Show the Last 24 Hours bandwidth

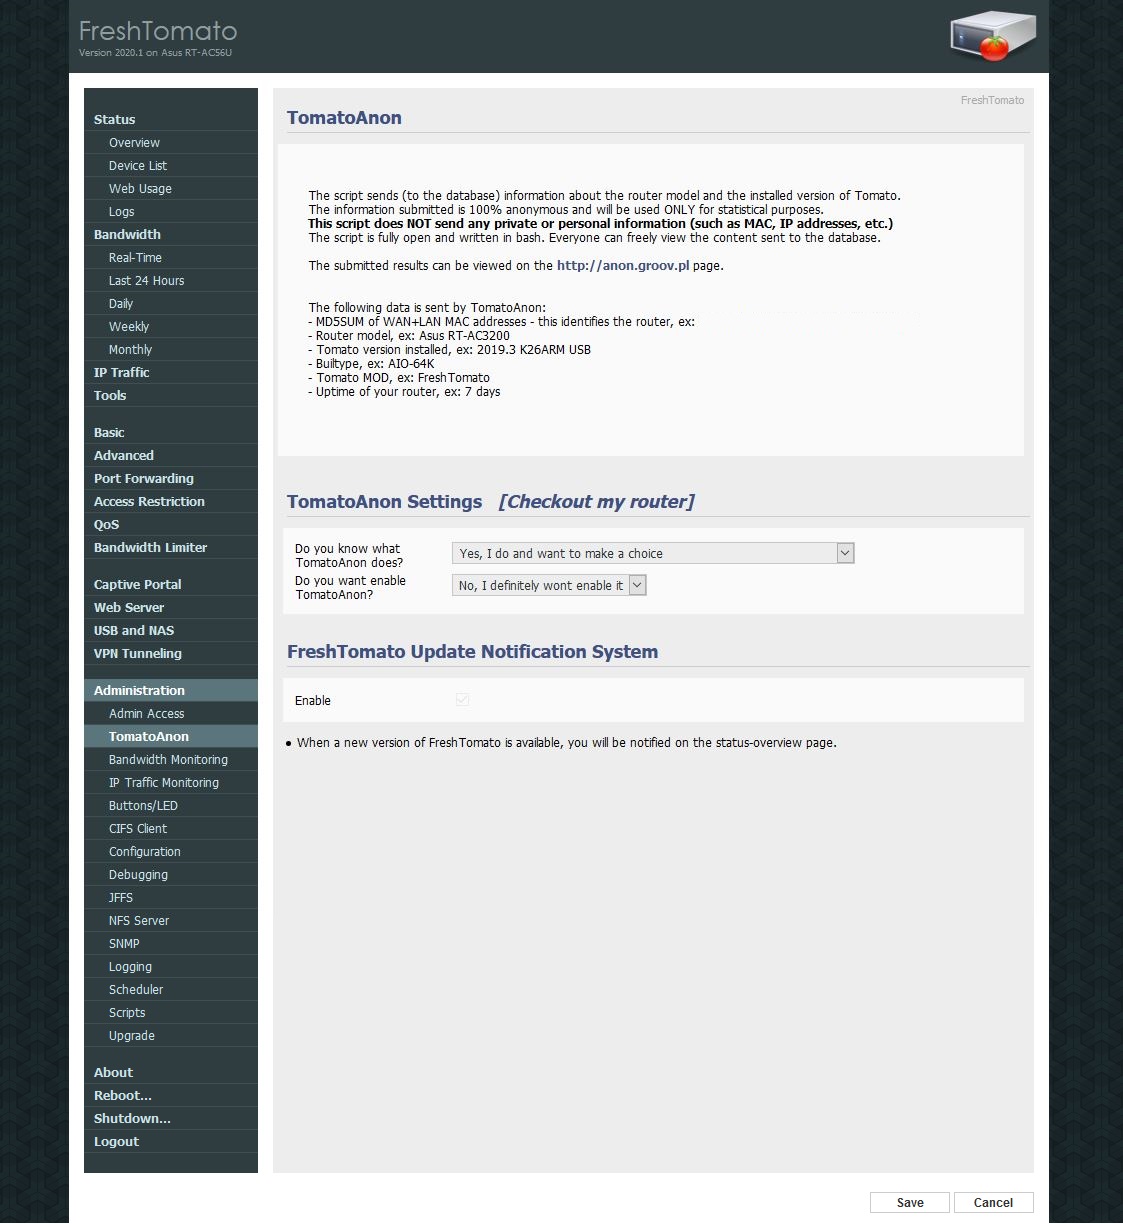[171, 281]
